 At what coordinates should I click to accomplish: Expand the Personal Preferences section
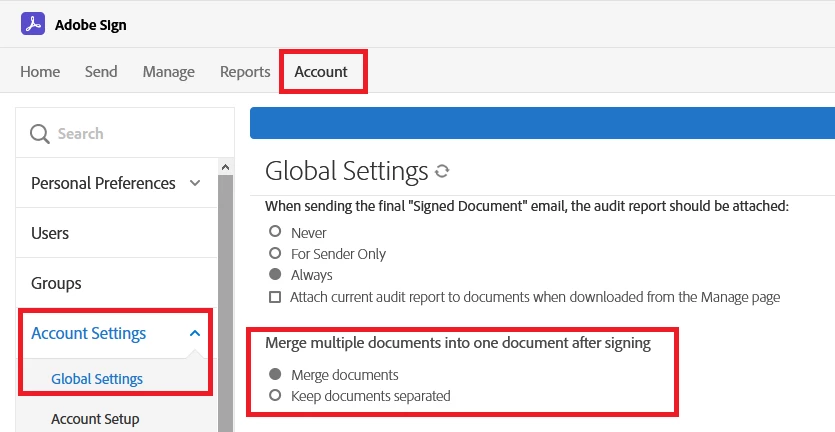(195, 183)
